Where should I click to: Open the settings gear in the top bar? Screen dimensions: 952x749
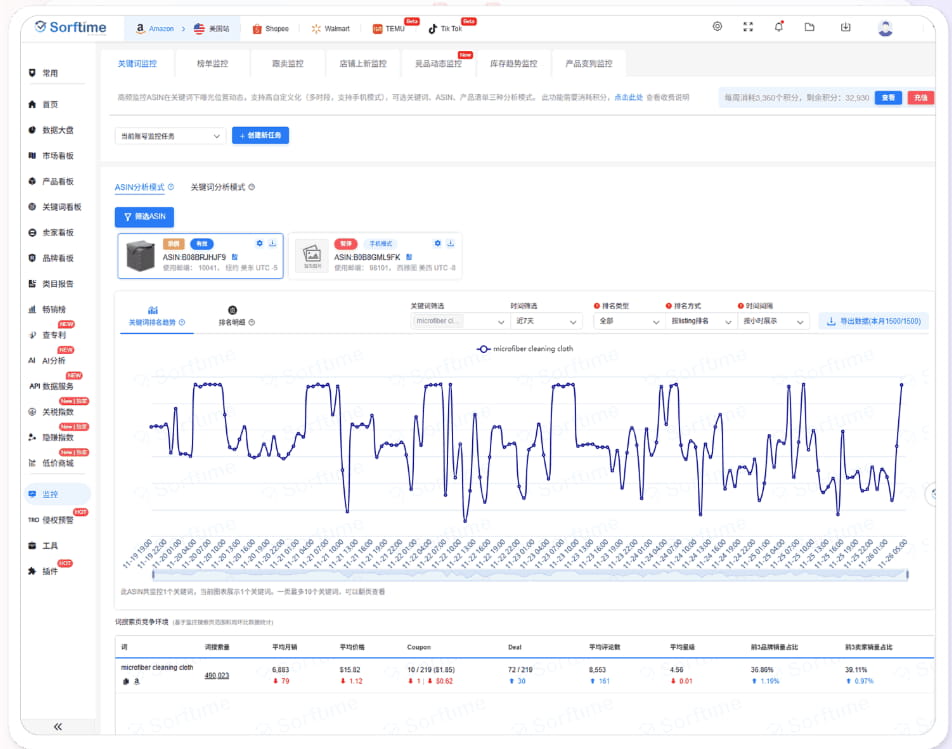[717, 27]
